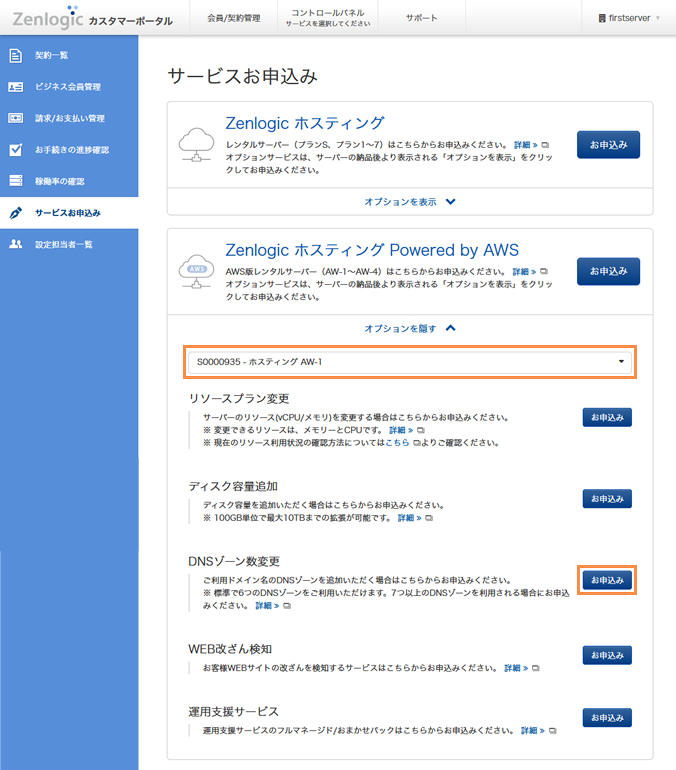Click external link icon after WEB改ざん検知 詳細
The height and width of the screenshot is (770, 676).
536,668
